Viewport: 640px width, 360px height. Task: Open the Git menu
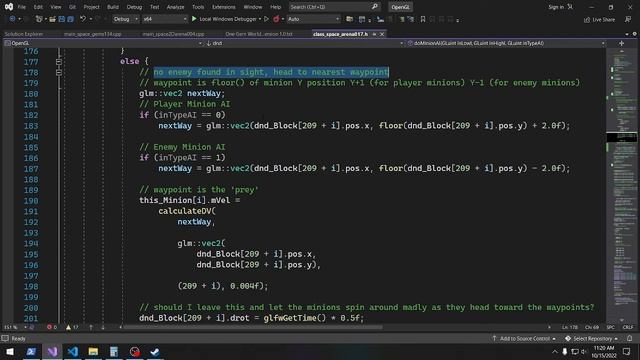[72, 7]
